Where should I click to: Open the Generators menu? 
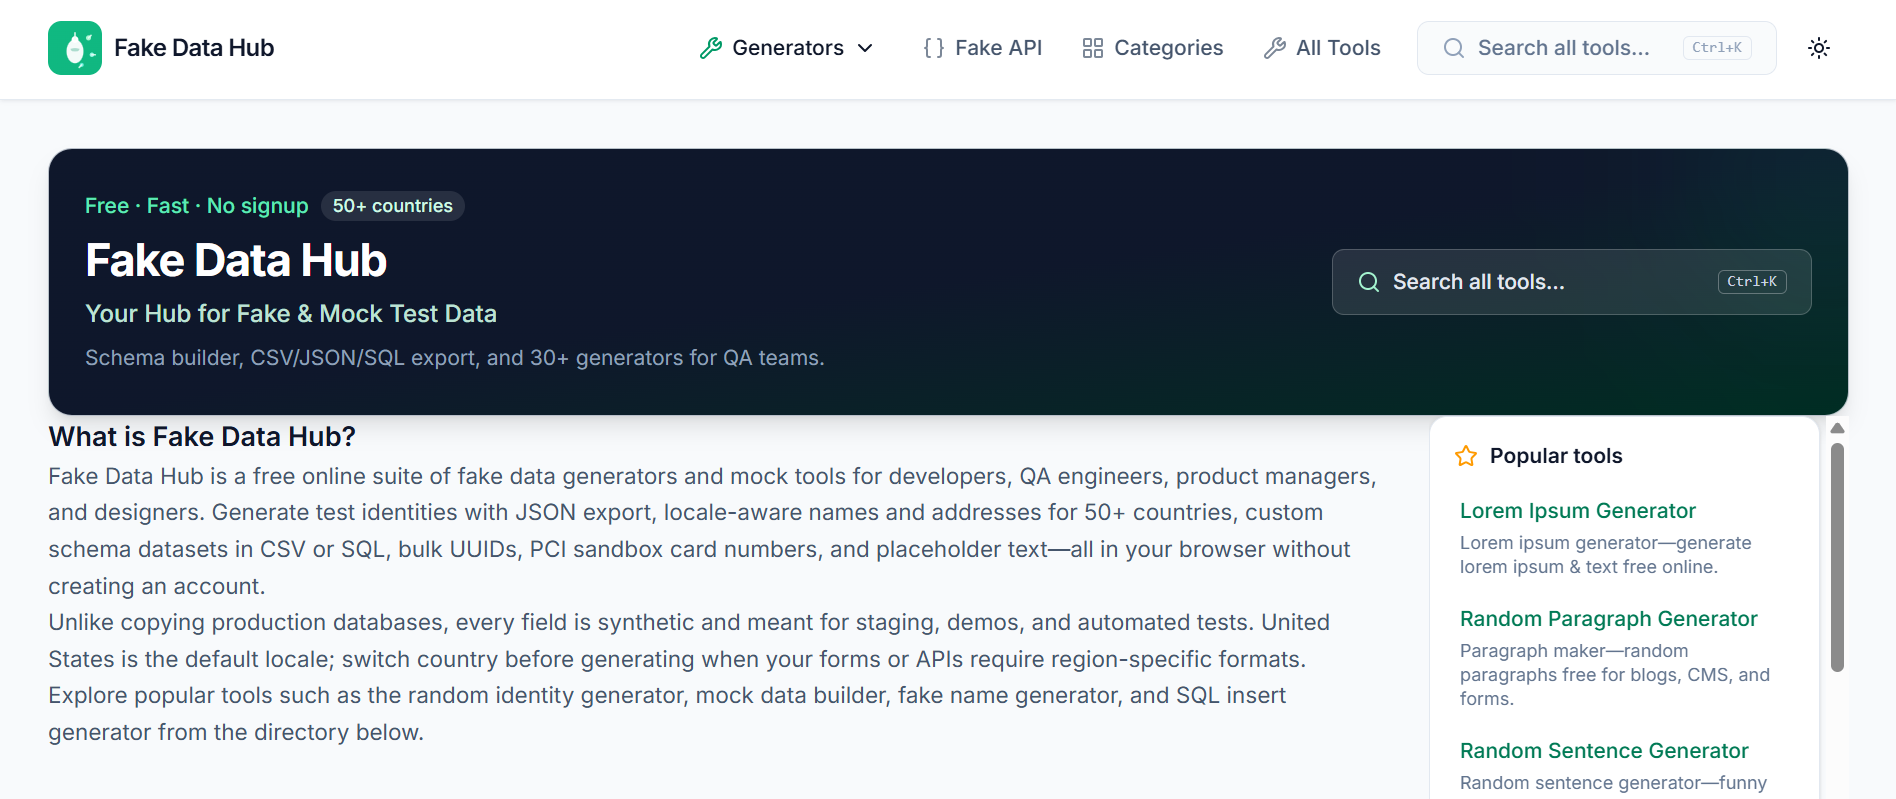point(787,48)
